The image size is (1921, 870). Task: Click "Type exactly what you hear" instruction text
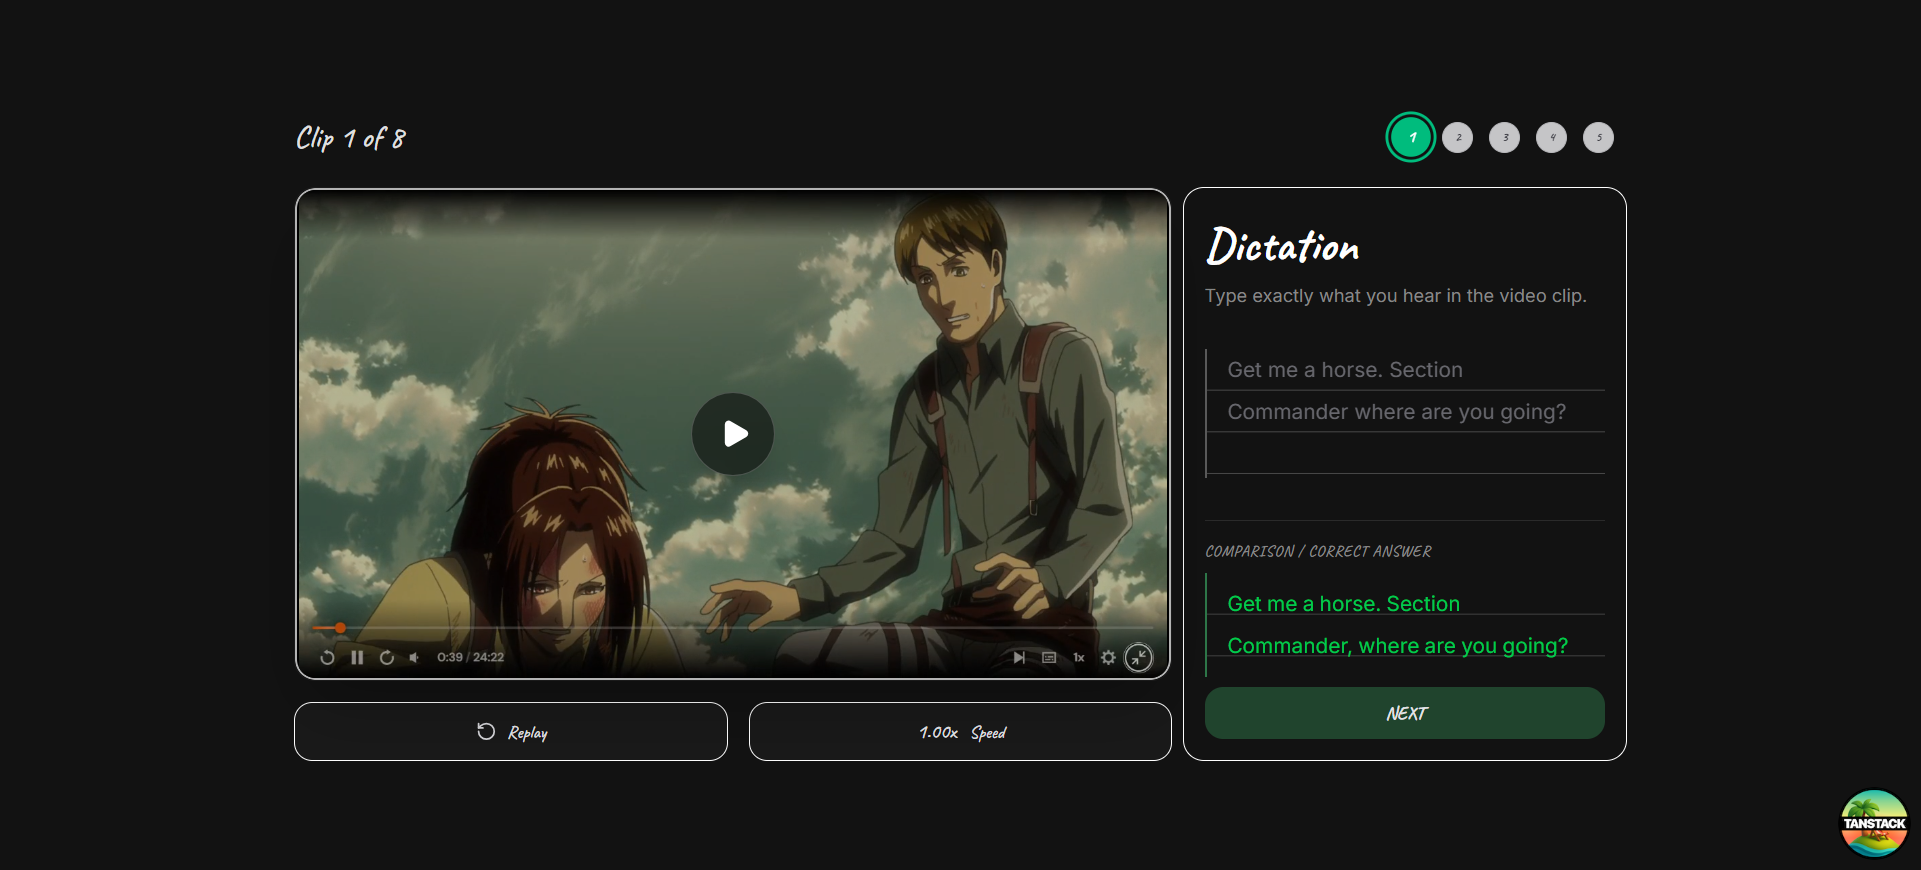[1396, 296]
